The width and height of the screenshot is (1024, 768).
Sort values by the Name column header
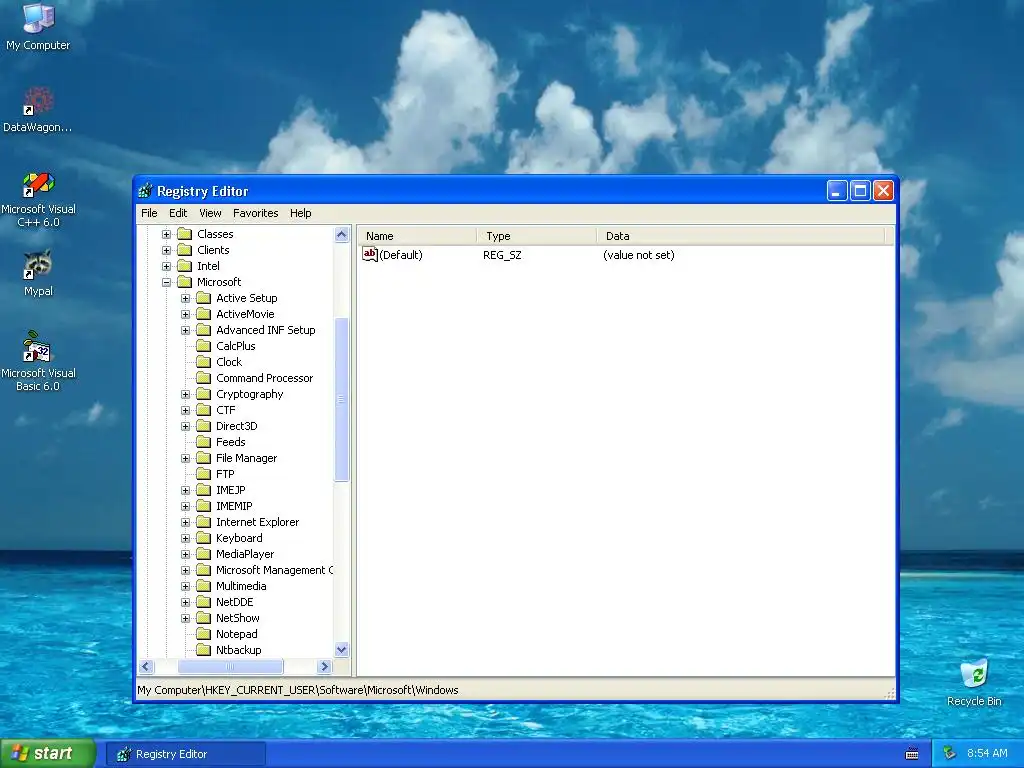point(417,236)
